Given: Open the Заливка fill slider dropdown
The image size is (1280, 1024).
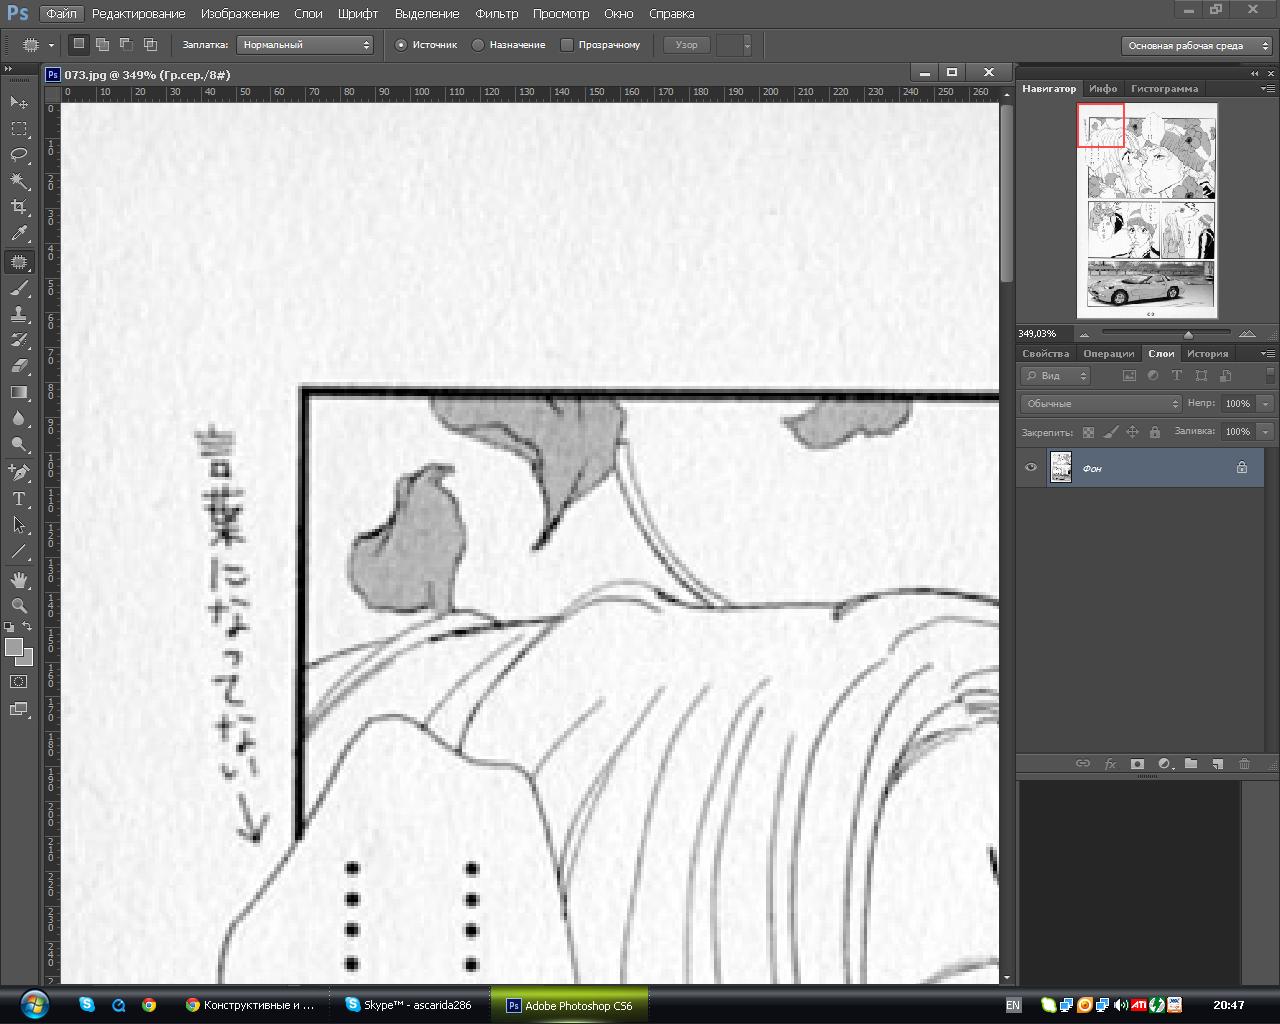Looking at the screenshot, I should pyautogui.click(x=1265, y=432).
